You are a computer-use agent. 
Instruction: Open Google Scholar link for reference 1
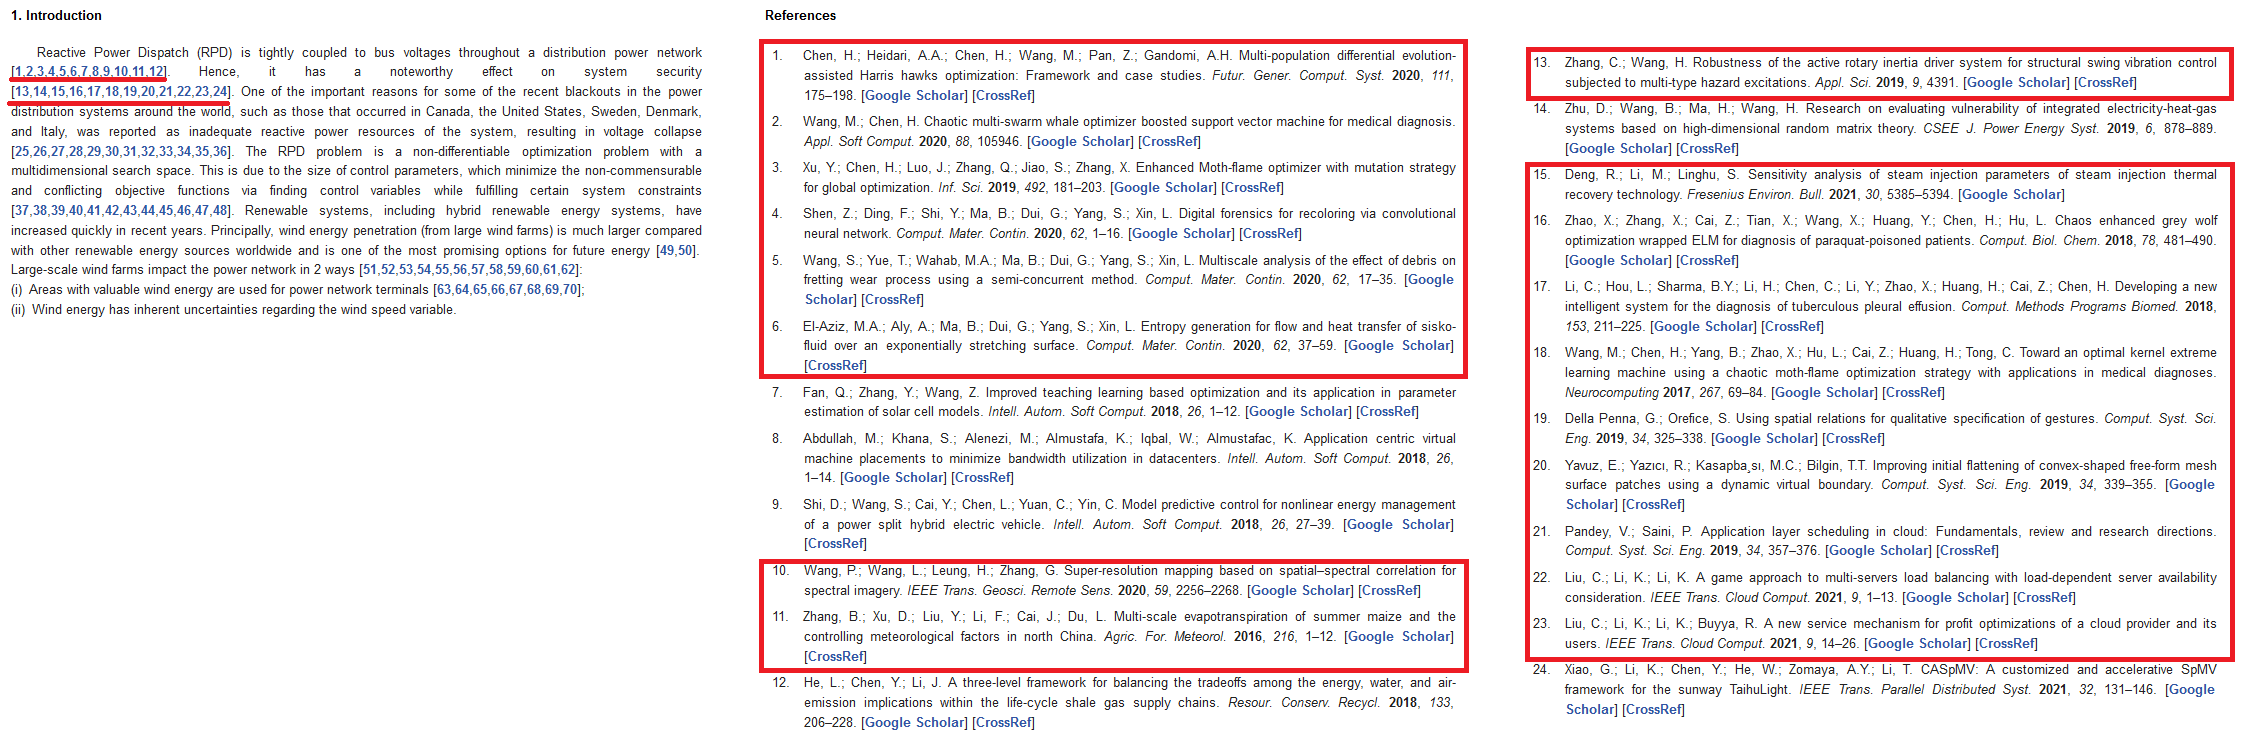coord(914,96)
